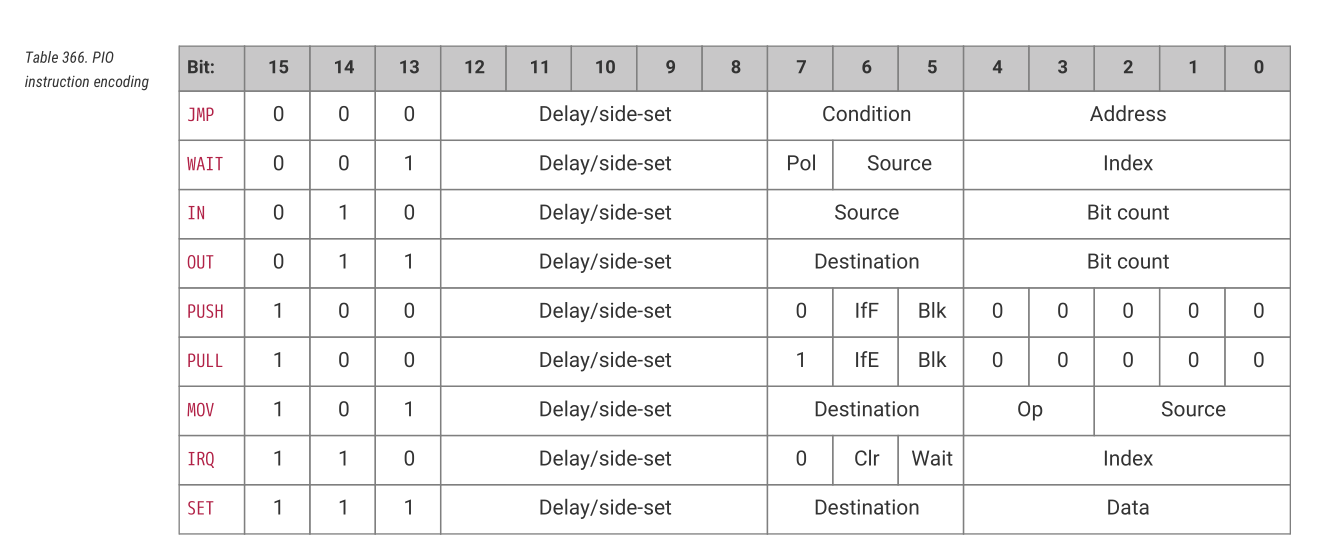Click the SET instruction name
1325x552 pixels.
201,508
